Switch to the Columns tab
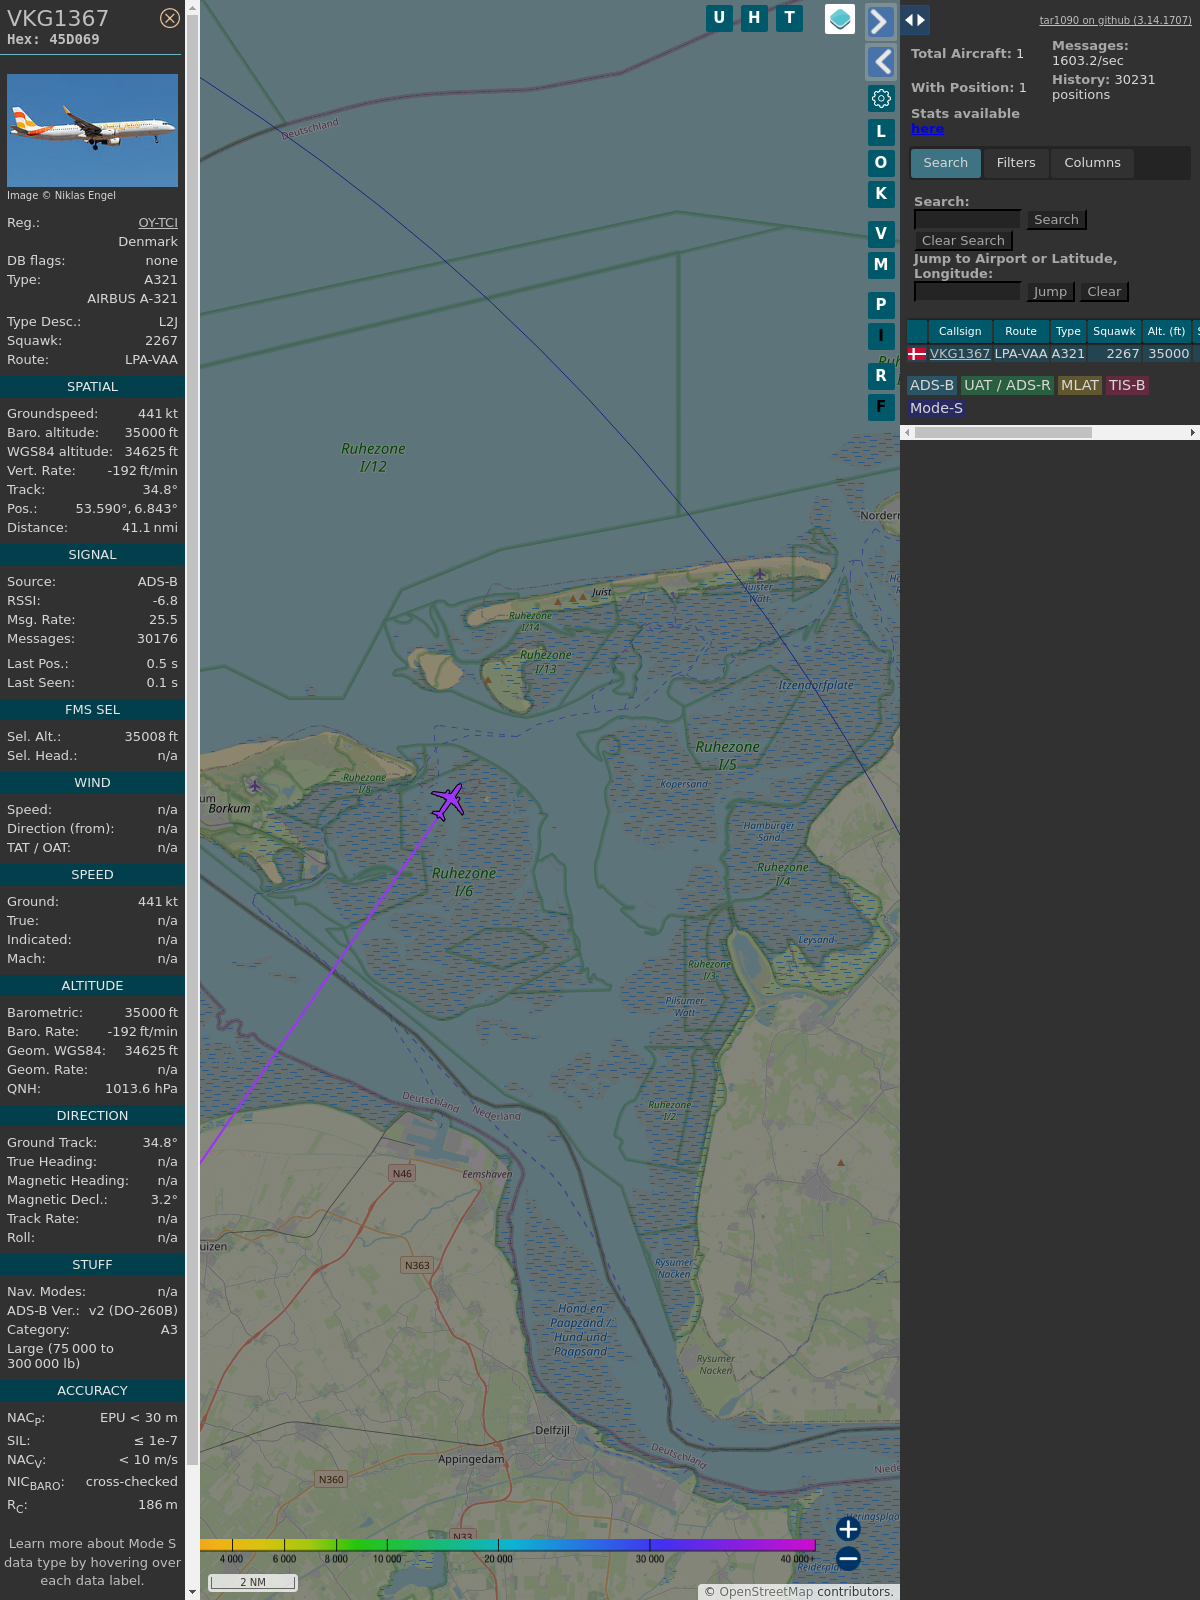 (1092, 163)
